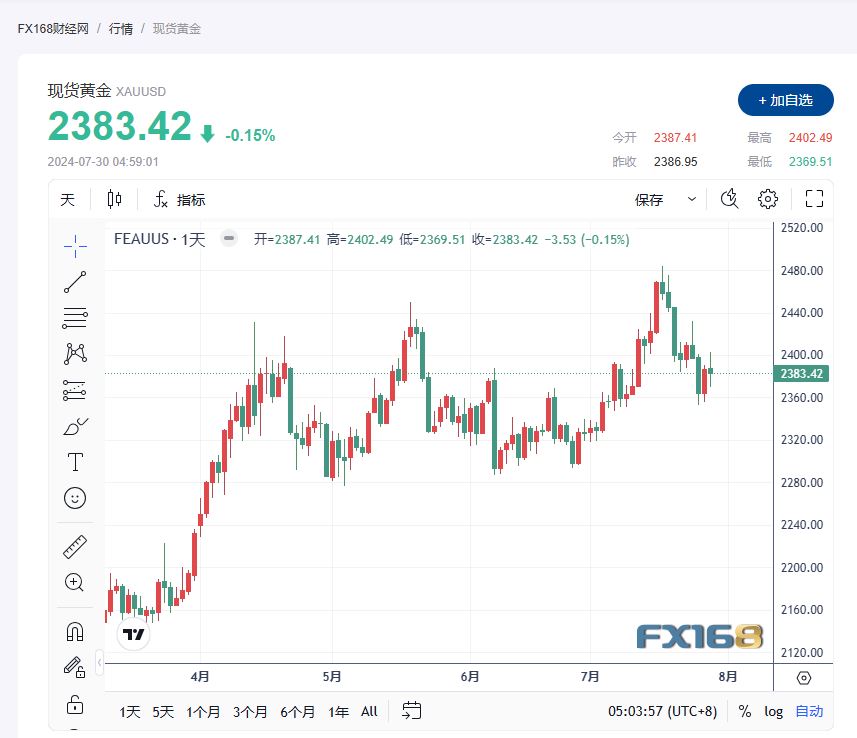Expand the 保存 dropdown arrow

[x=692, y=199]
